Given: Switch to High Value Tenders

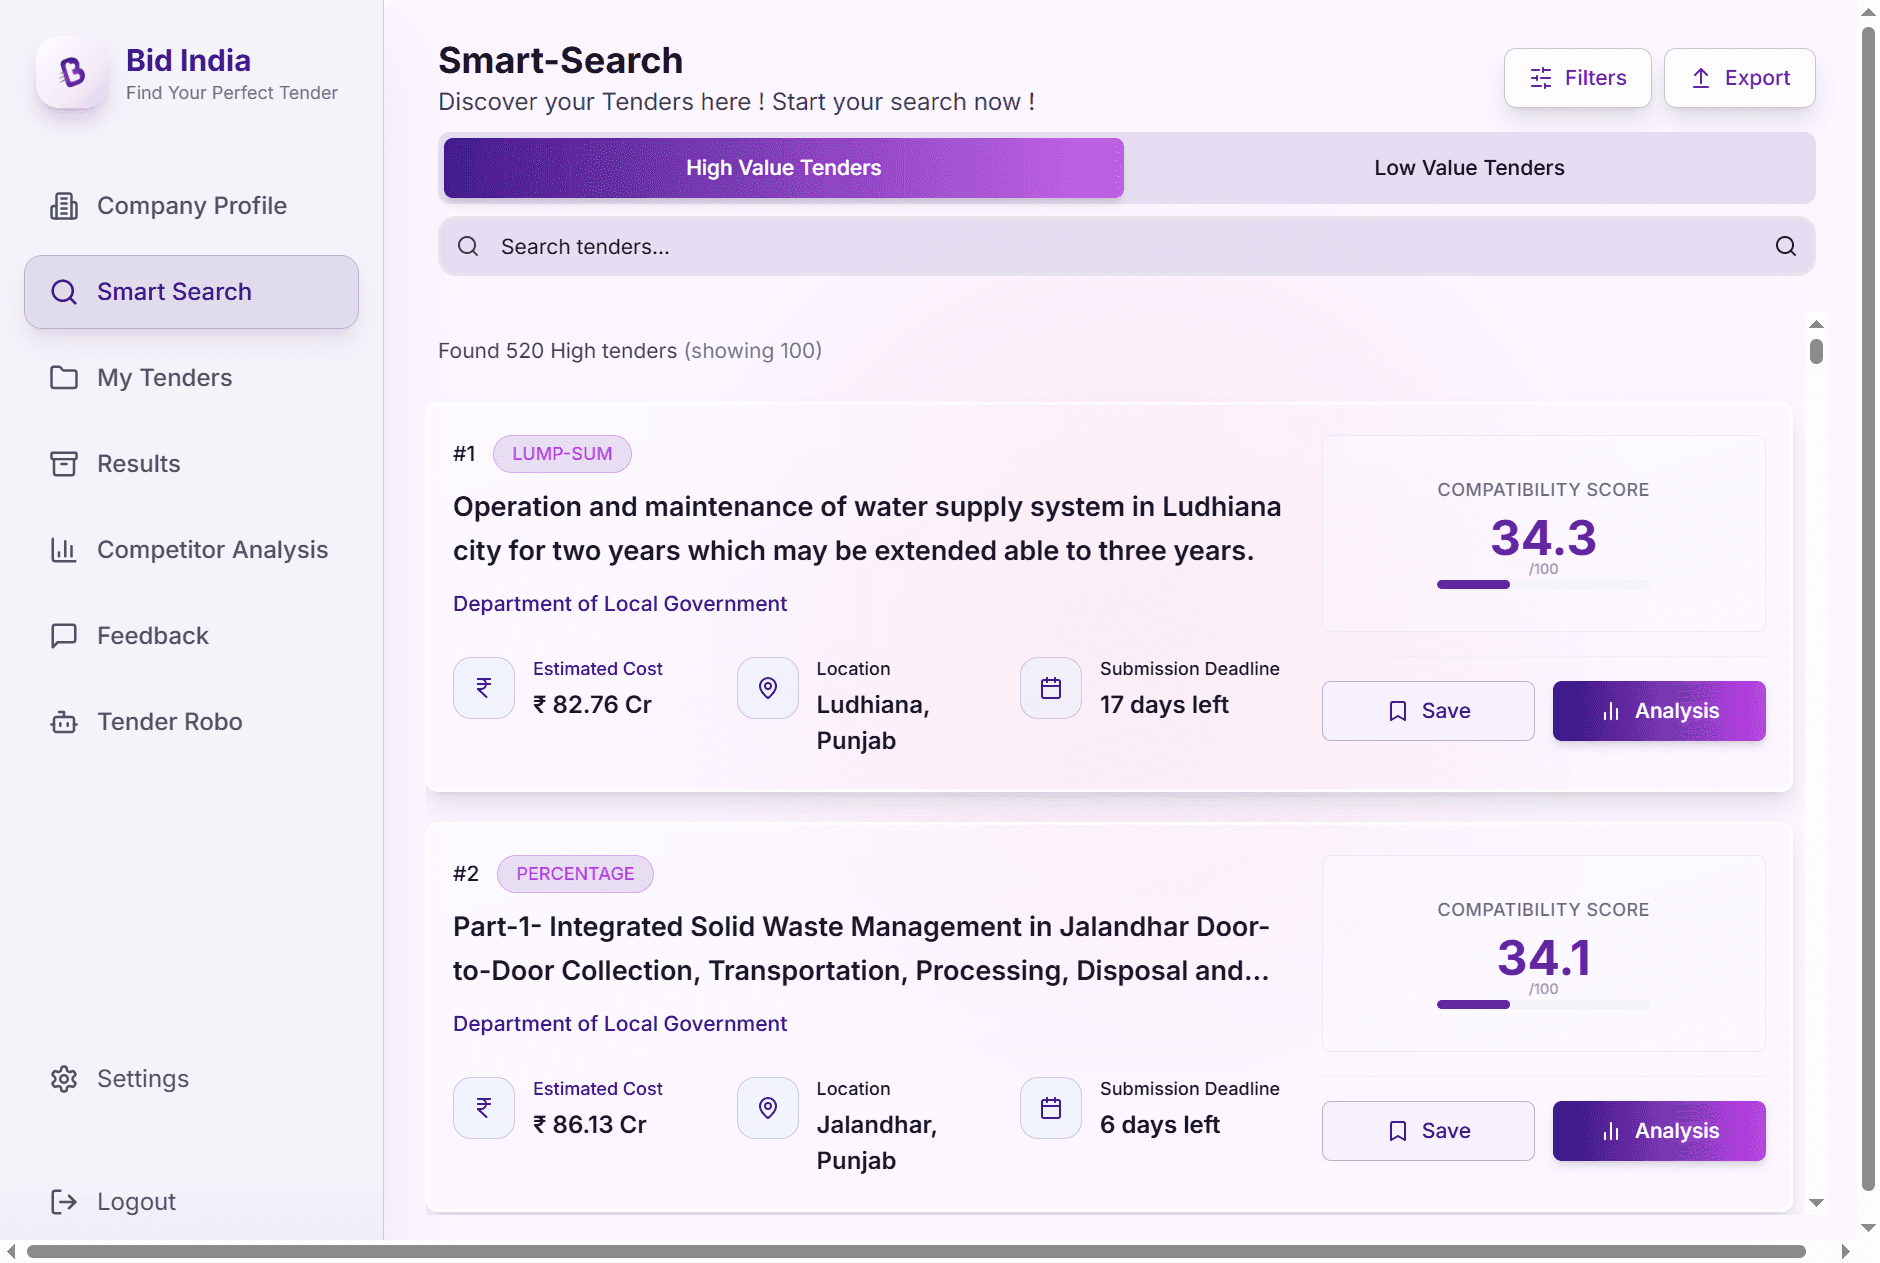Looking at the screenshot, I should point(783,167).
